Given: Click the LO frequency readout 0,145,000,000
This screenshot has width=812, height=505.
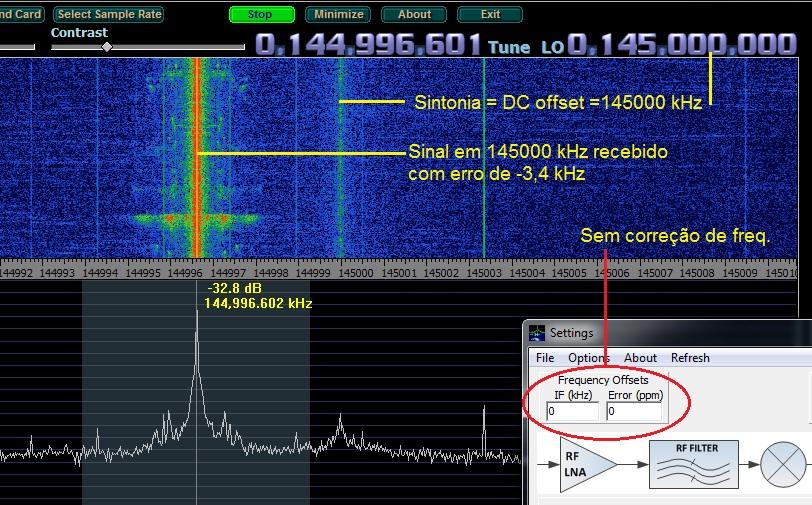Looking at the screenshot, I should click(x=682, y=45).
